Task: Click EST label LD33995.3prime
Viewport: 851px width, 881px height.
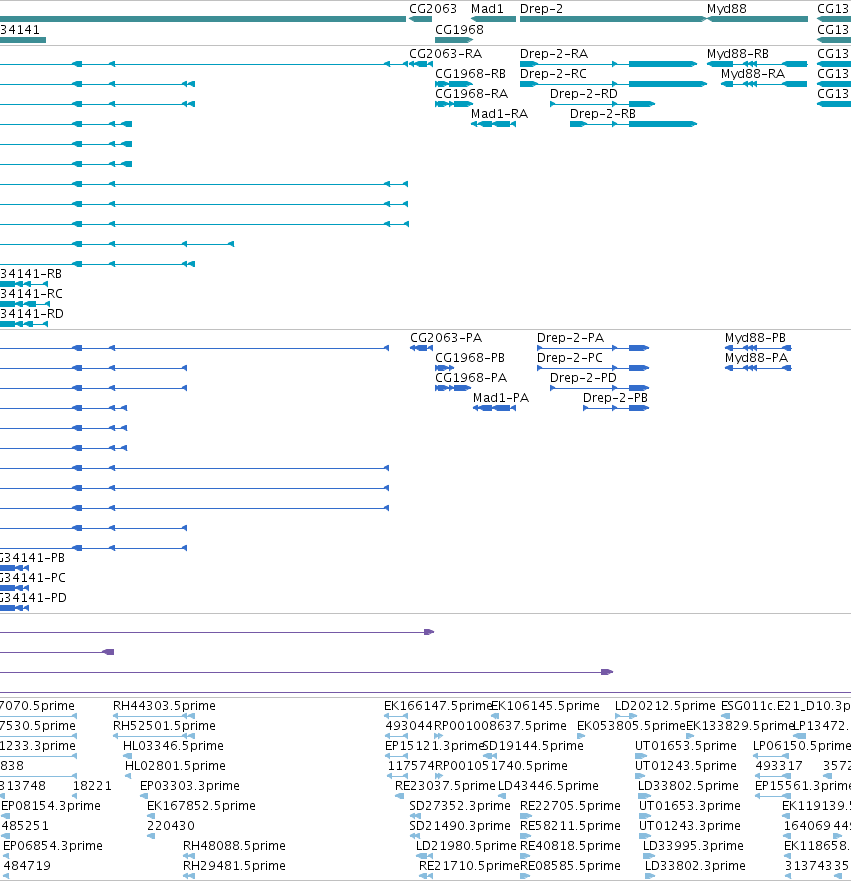Action: 693,846
